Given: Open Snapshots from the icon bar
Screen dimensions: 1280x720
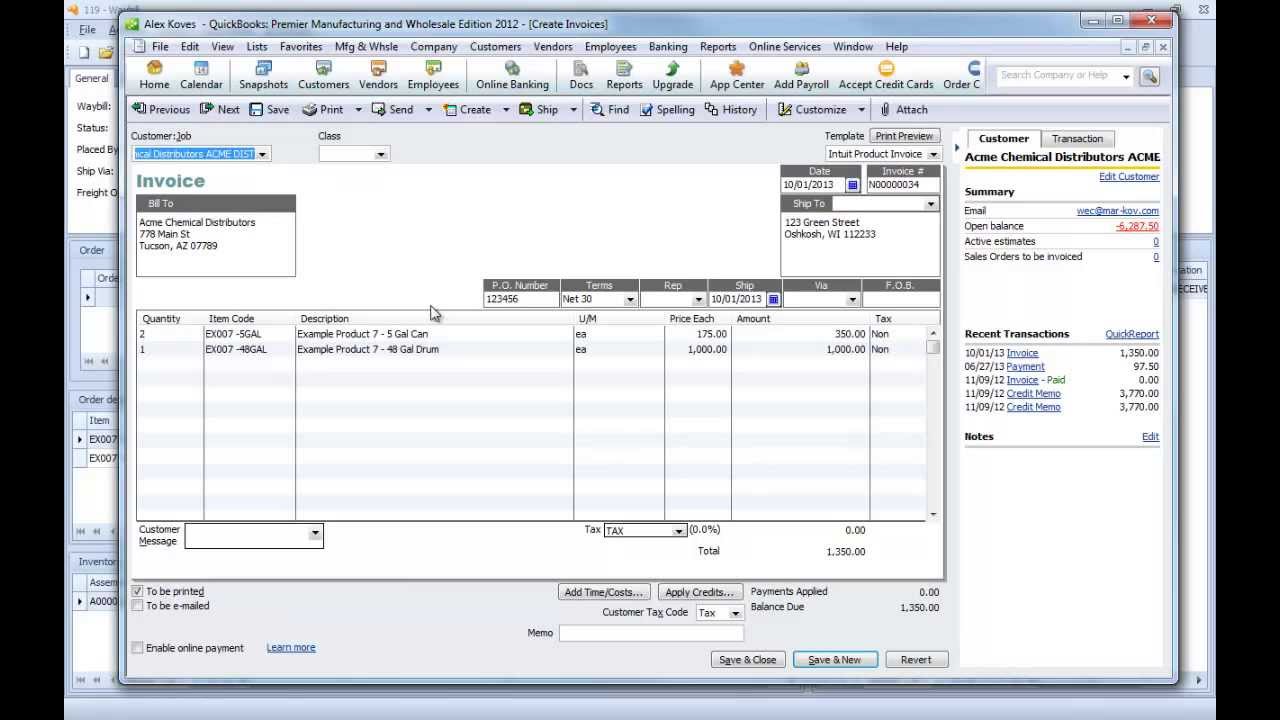Looking at the screenshot, I should (x=264, y=75).
